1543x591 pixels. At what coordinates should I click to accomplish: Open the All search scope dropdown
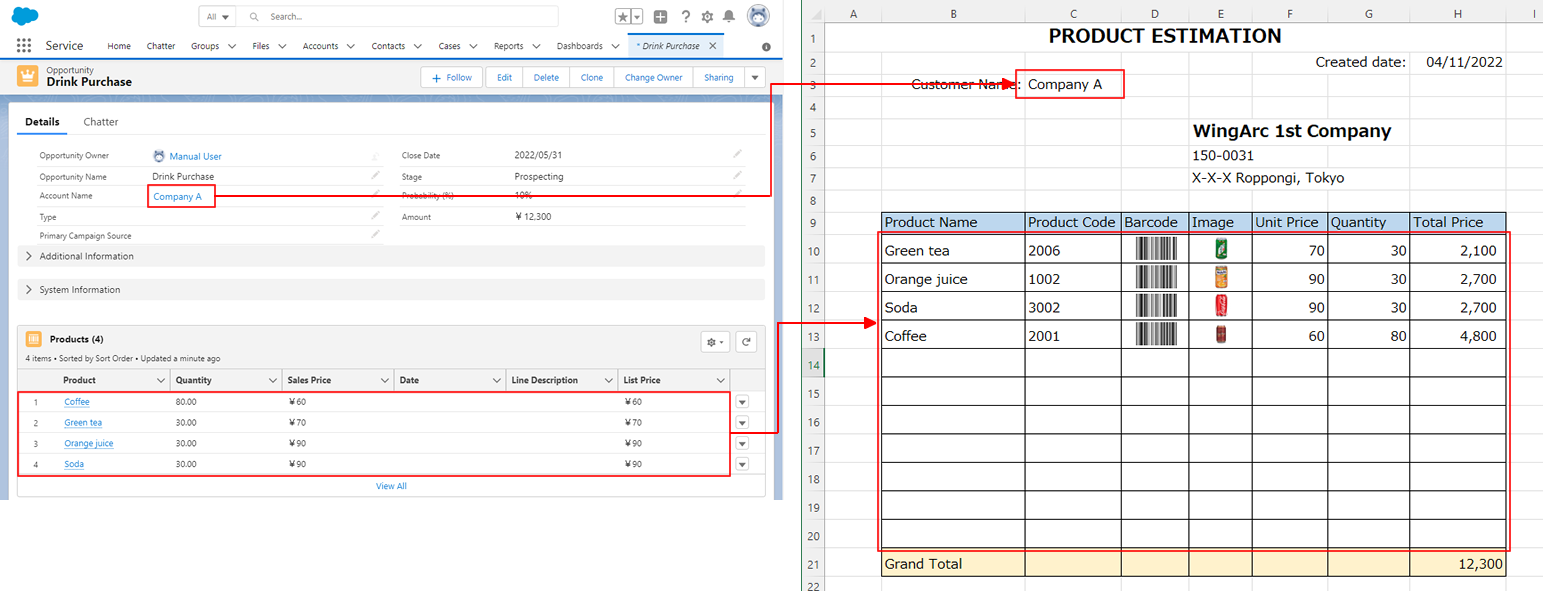(217, 17)
